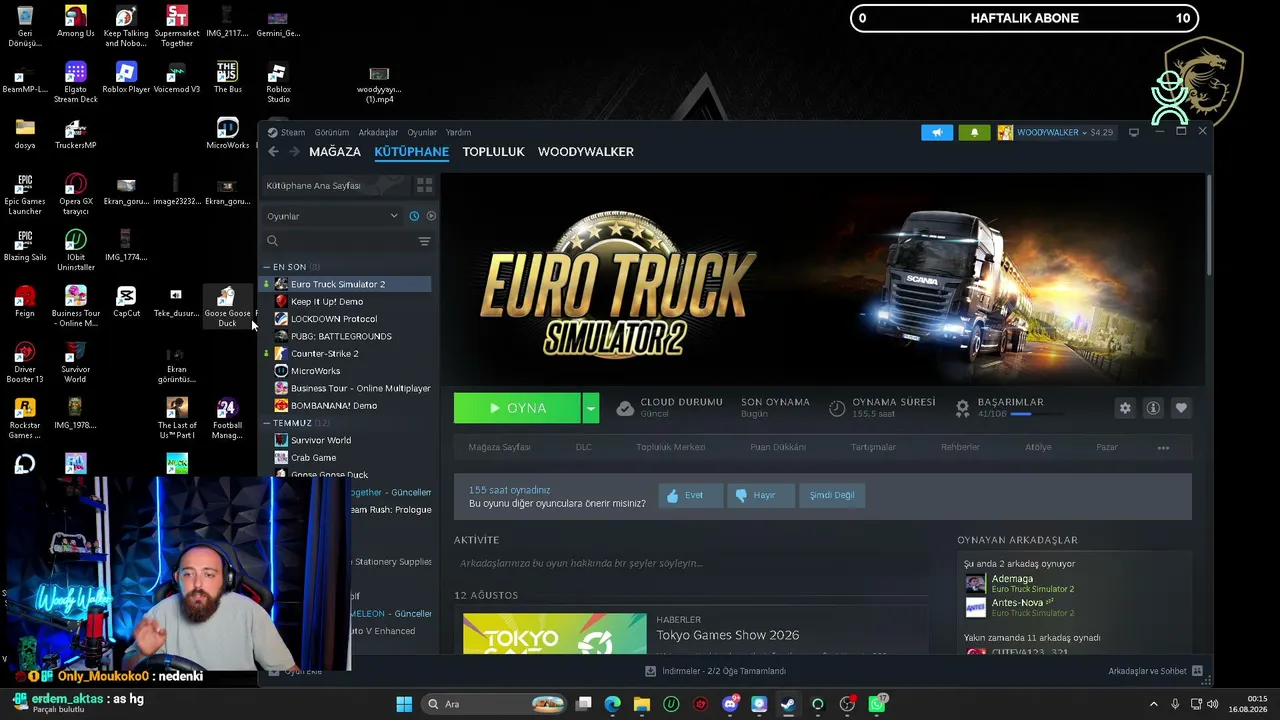Show game information icon

1153,408
